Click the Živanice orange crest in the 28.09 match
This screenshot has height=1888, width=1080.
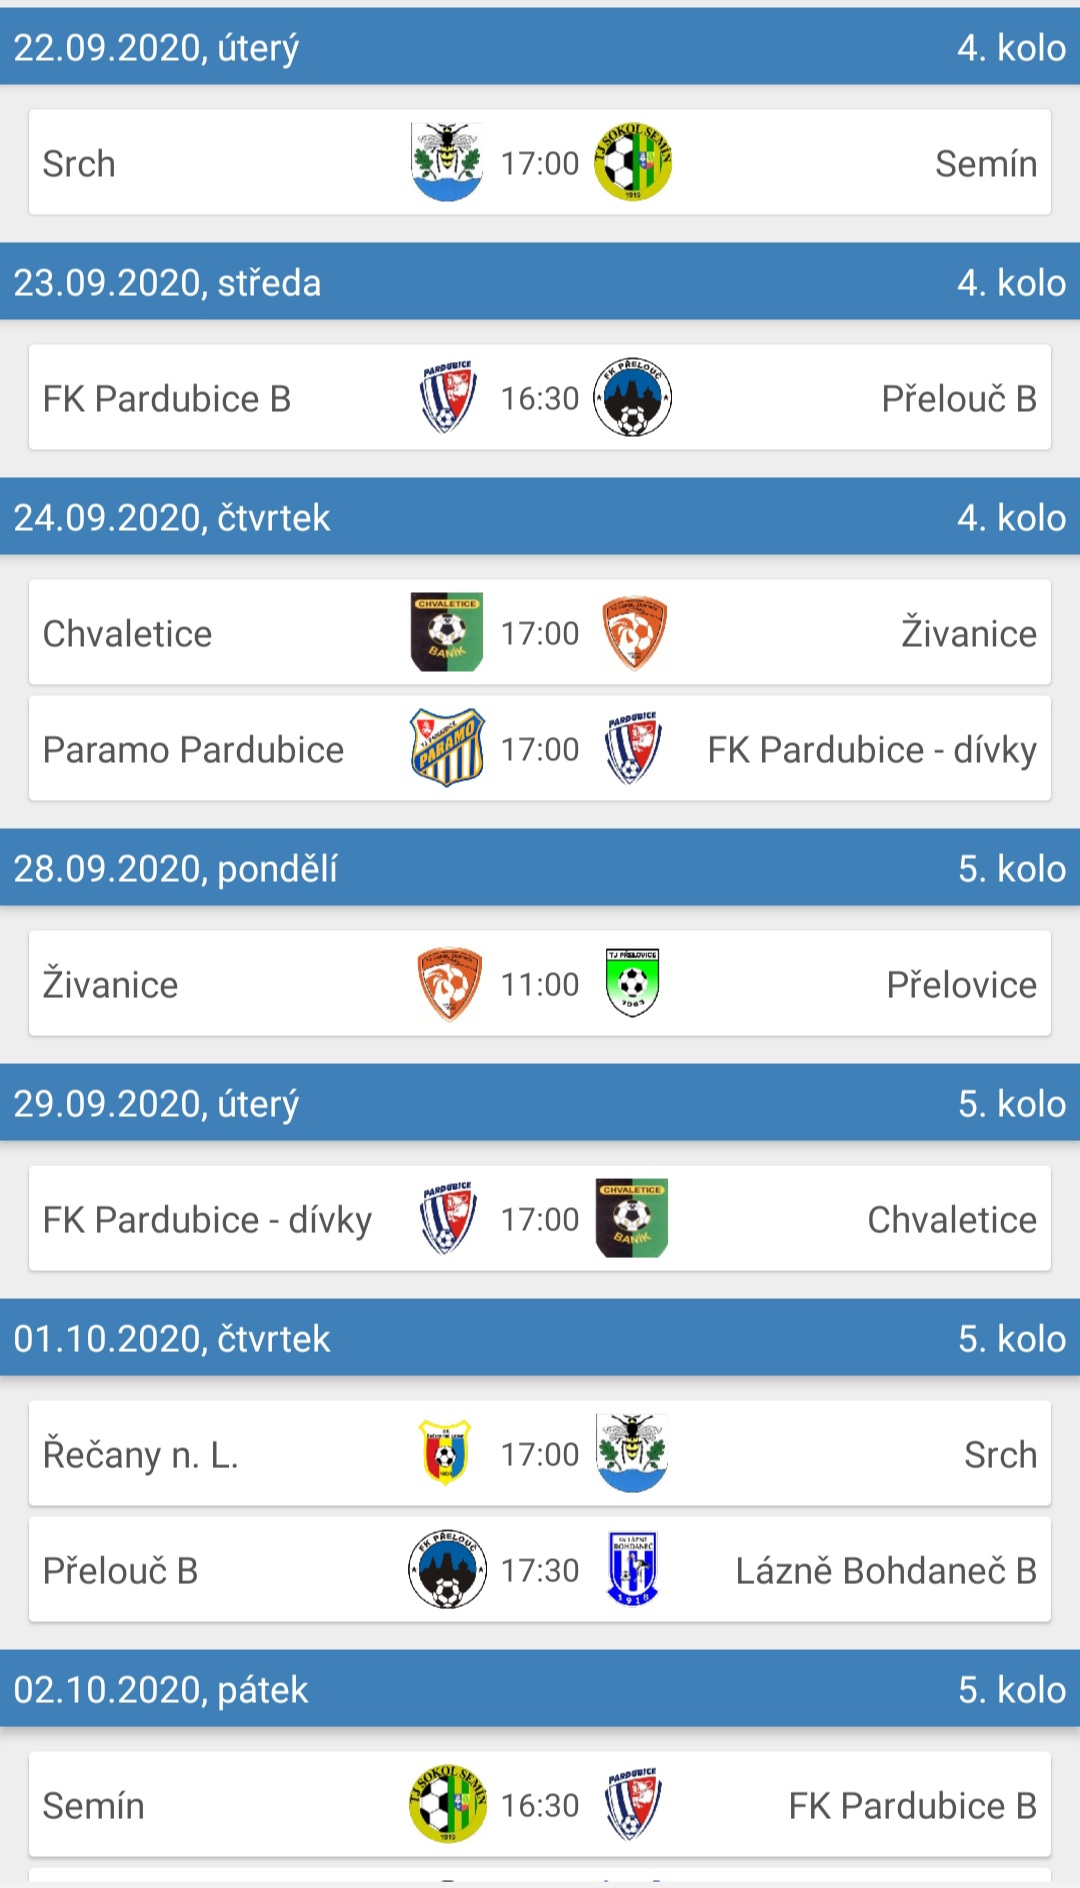pyautogui.click(x=449, y=984)
